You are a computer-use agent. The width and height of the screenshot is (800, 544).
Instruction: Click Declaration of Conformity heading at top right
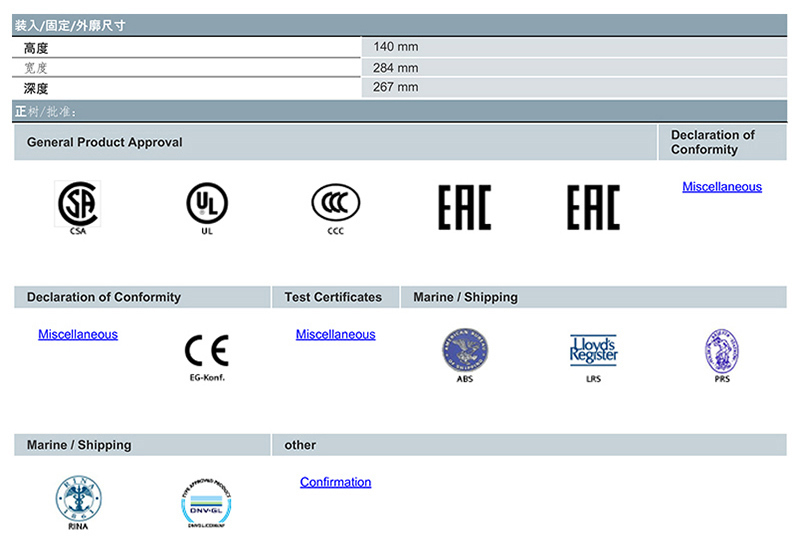tap(713, 142)
